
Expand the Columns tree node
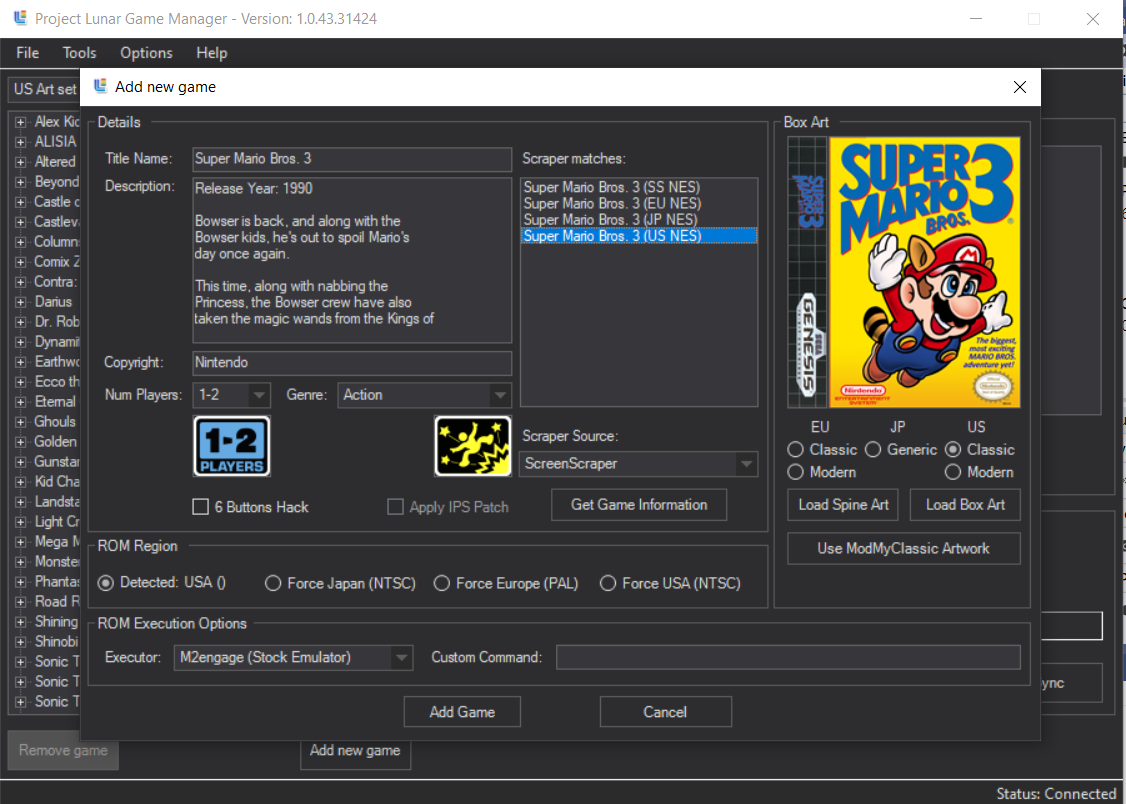[x=21, y=242]
